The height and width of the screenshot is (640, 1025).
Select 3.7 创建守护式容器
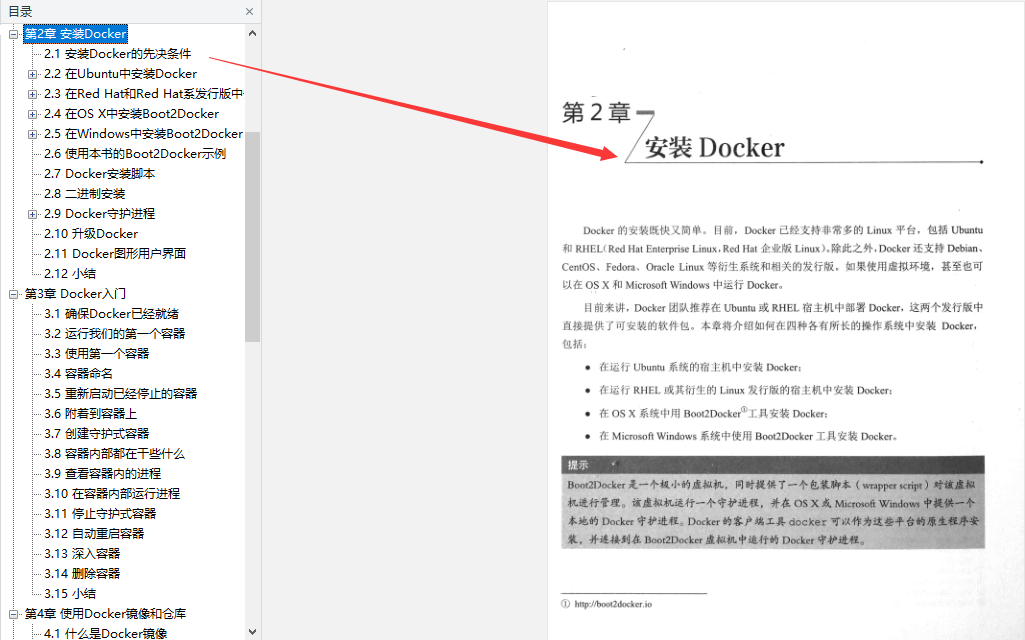pyautogui.click(x=97, y=433)
